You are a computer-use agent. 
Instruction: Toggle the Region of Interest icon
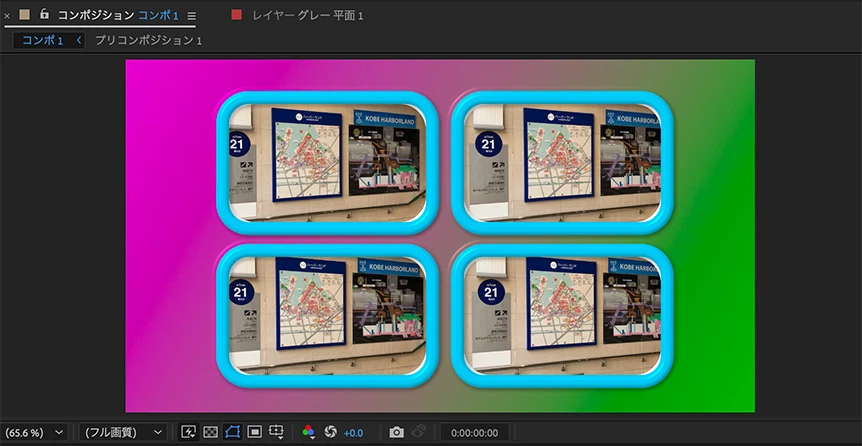point(254,432)
